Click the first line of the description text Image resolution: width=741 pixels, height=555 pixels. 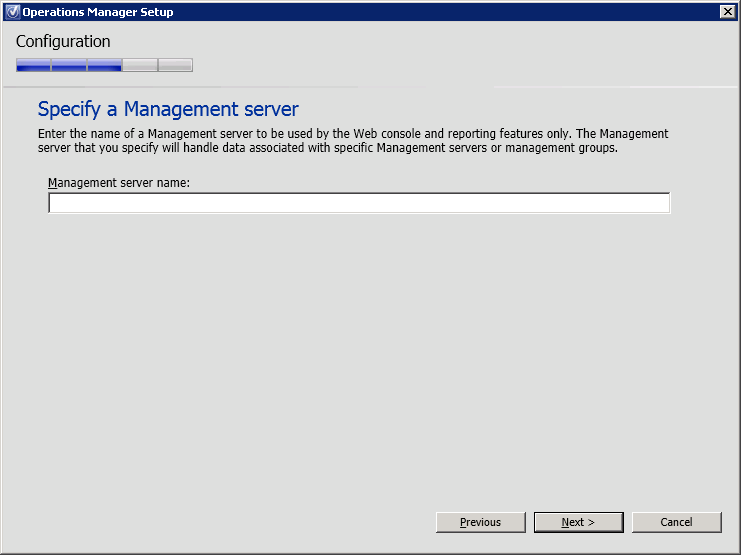(x=353, y=134)
